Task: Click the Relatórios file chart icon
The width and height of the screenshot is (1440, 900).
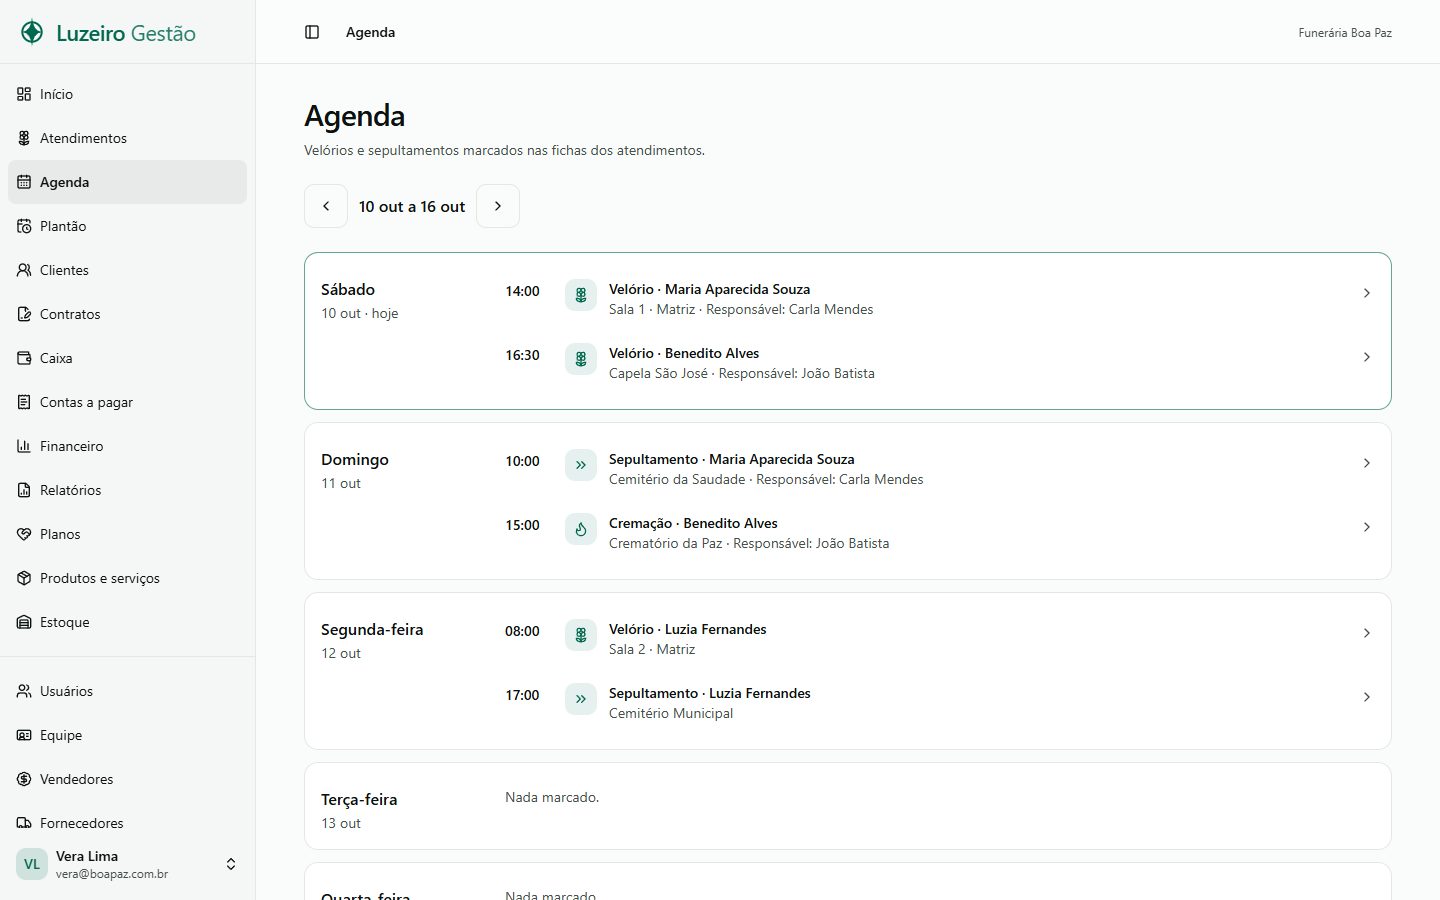Action: point(24,490)
